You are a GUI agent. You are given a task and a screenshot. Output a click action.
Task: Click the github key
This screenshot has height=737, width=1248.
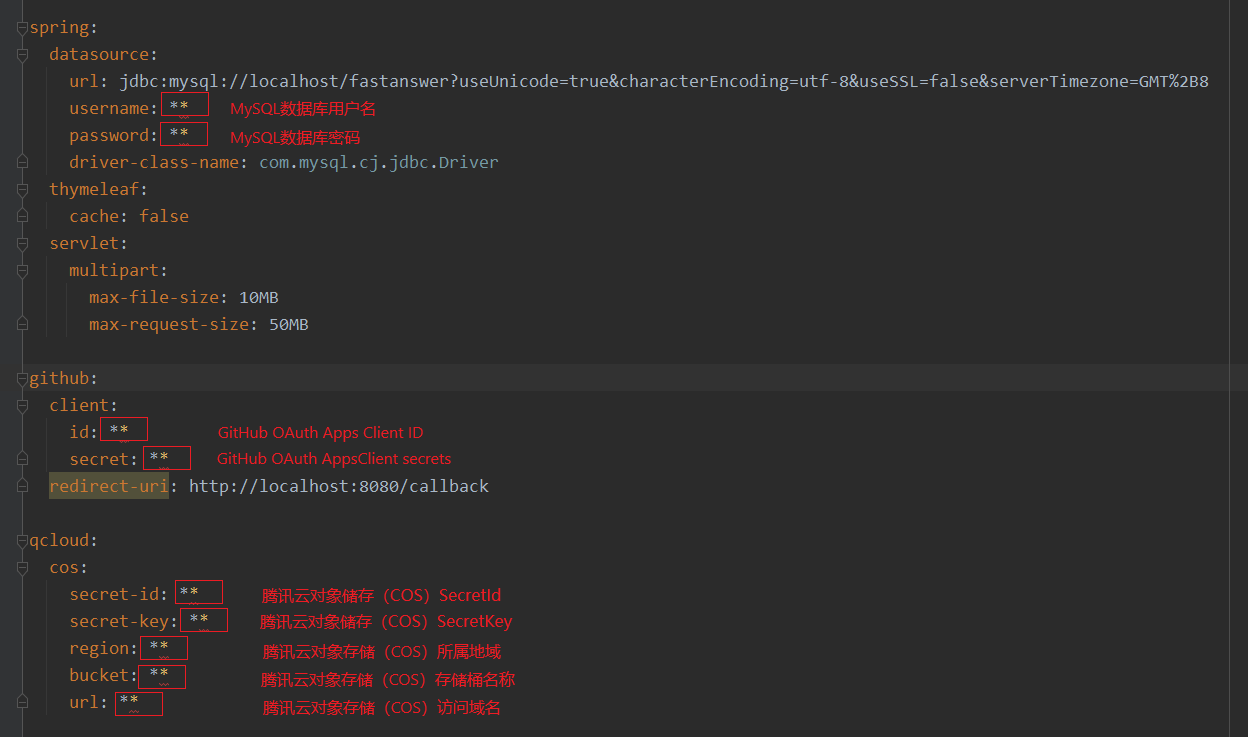pyautogui.click(x=59, y=378)
